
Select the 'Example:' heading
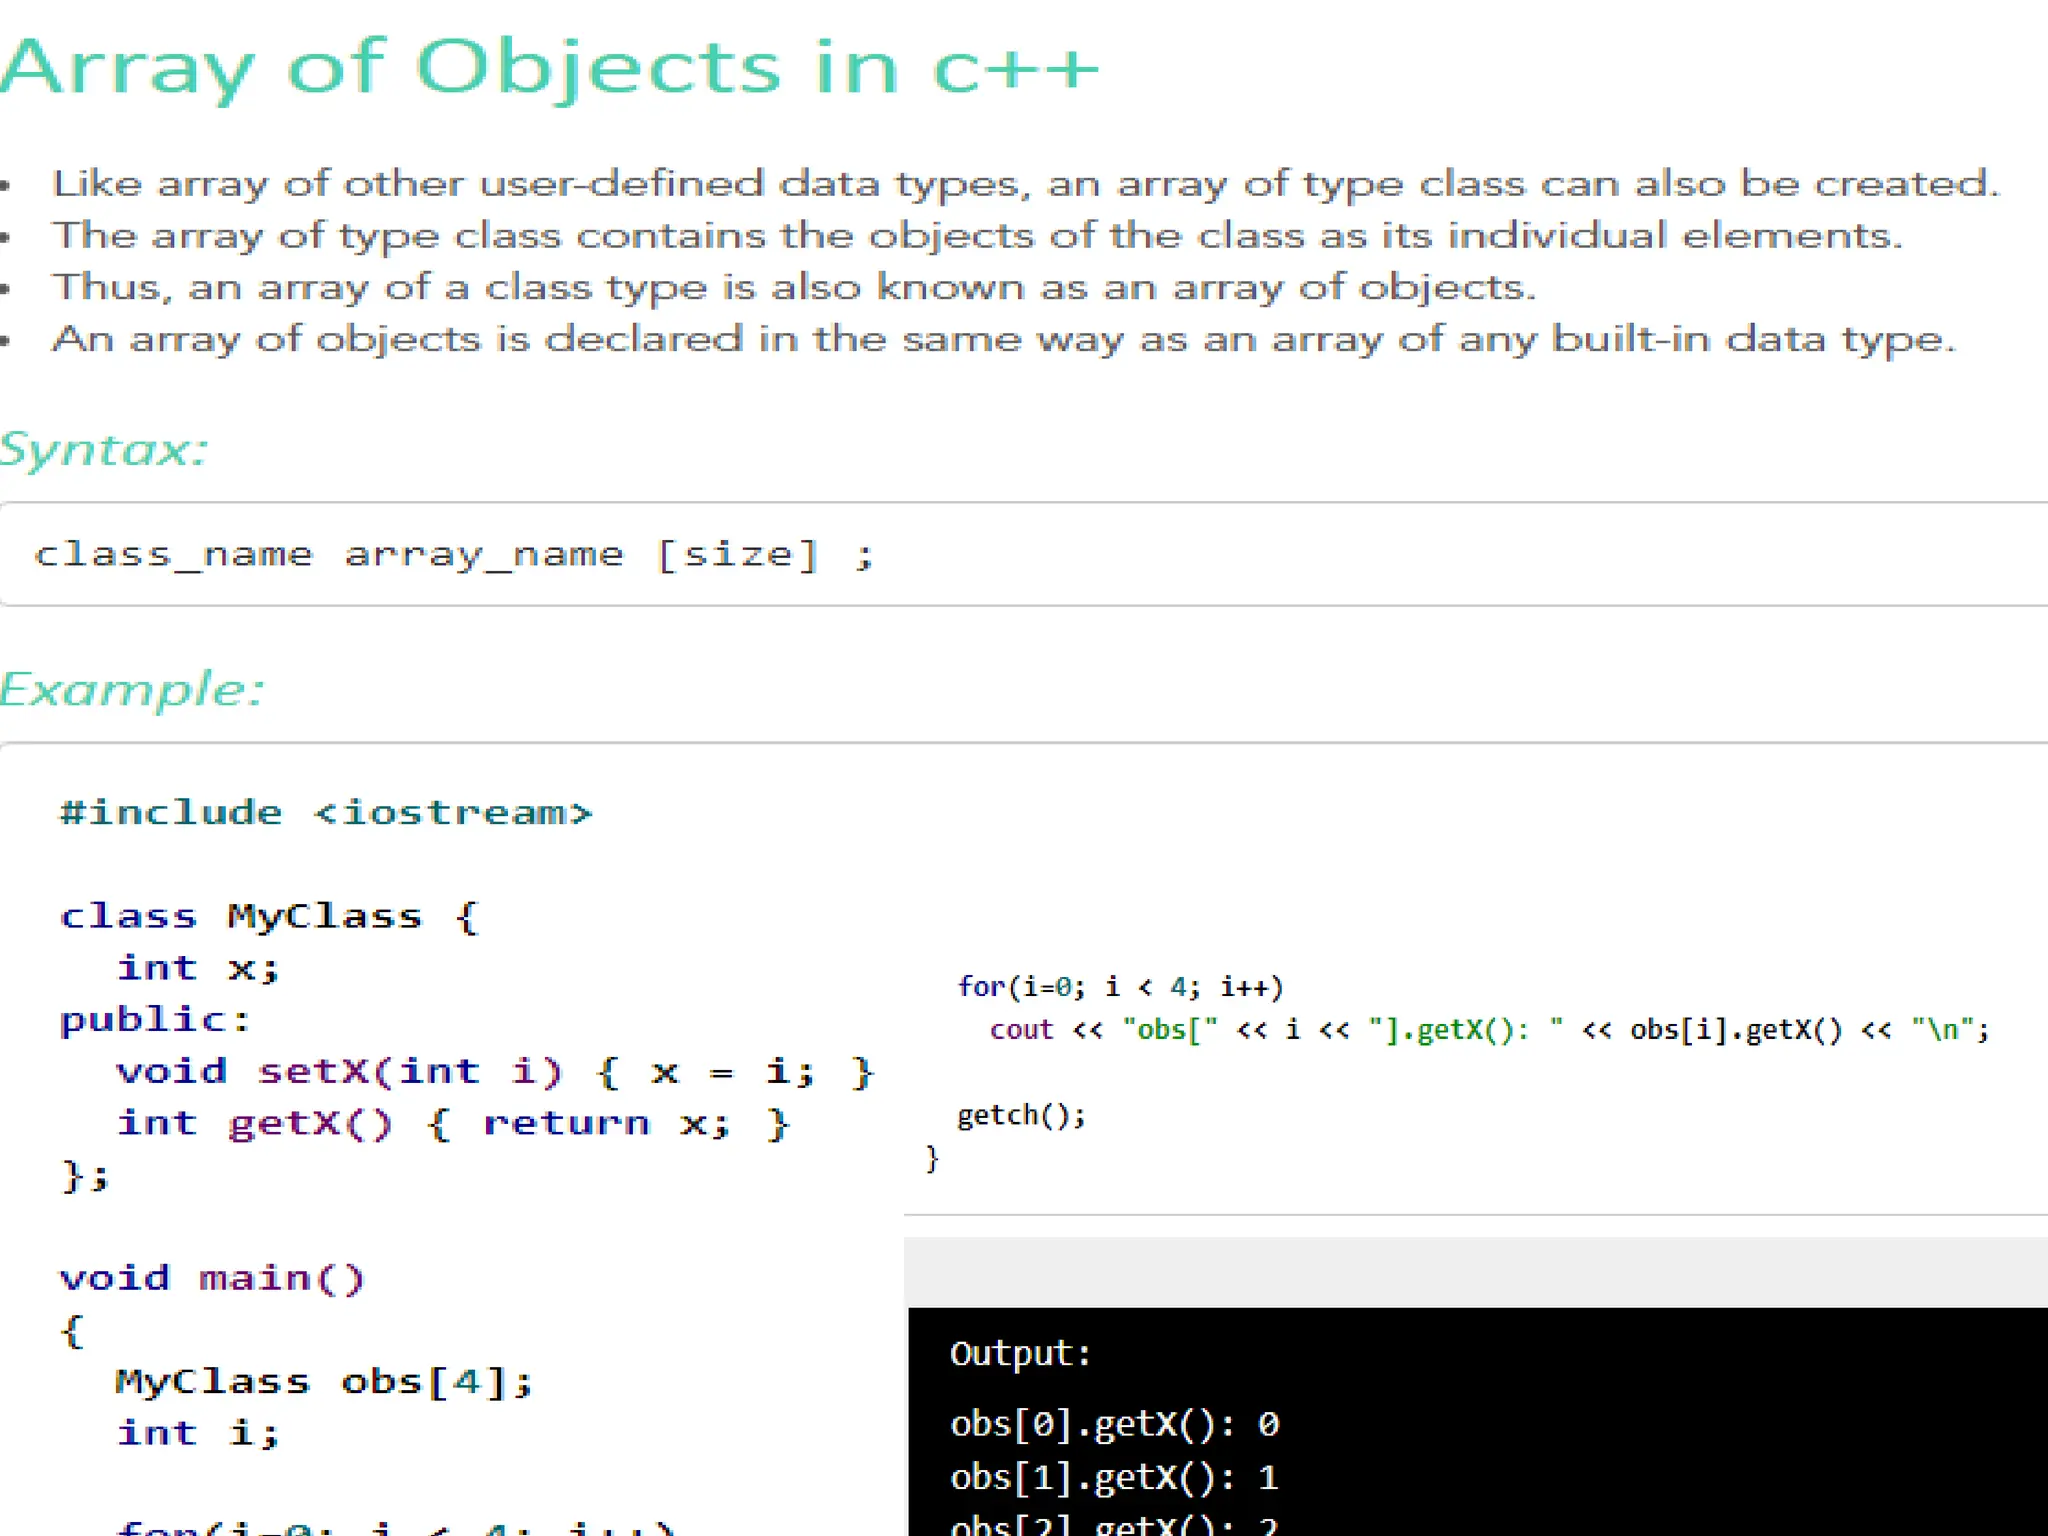132,690
